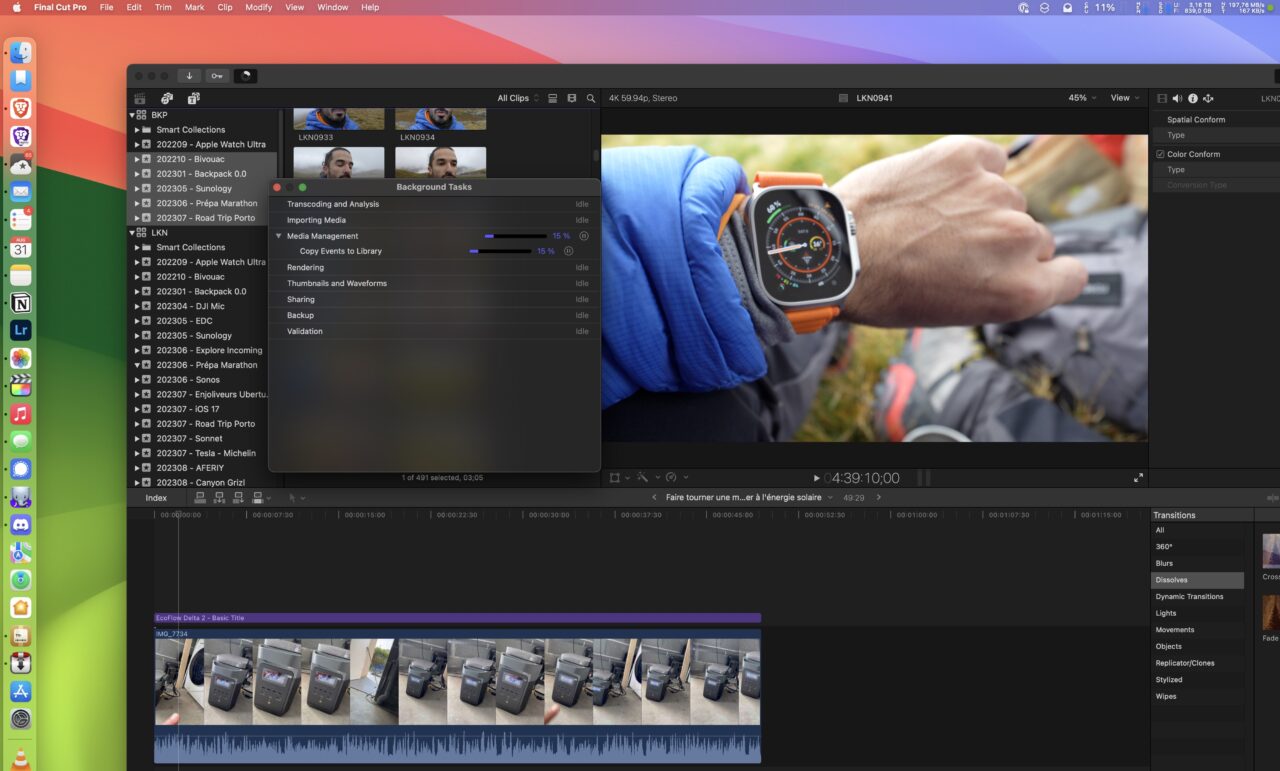
Task: Click the timeline Index button
Action: coord(156,497)
